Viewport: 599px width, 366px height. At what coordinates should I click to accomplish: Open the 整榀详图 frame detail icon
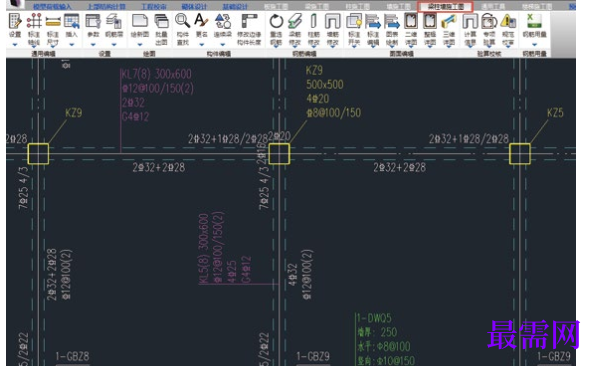pyautogui.click(x=430, y=21)
